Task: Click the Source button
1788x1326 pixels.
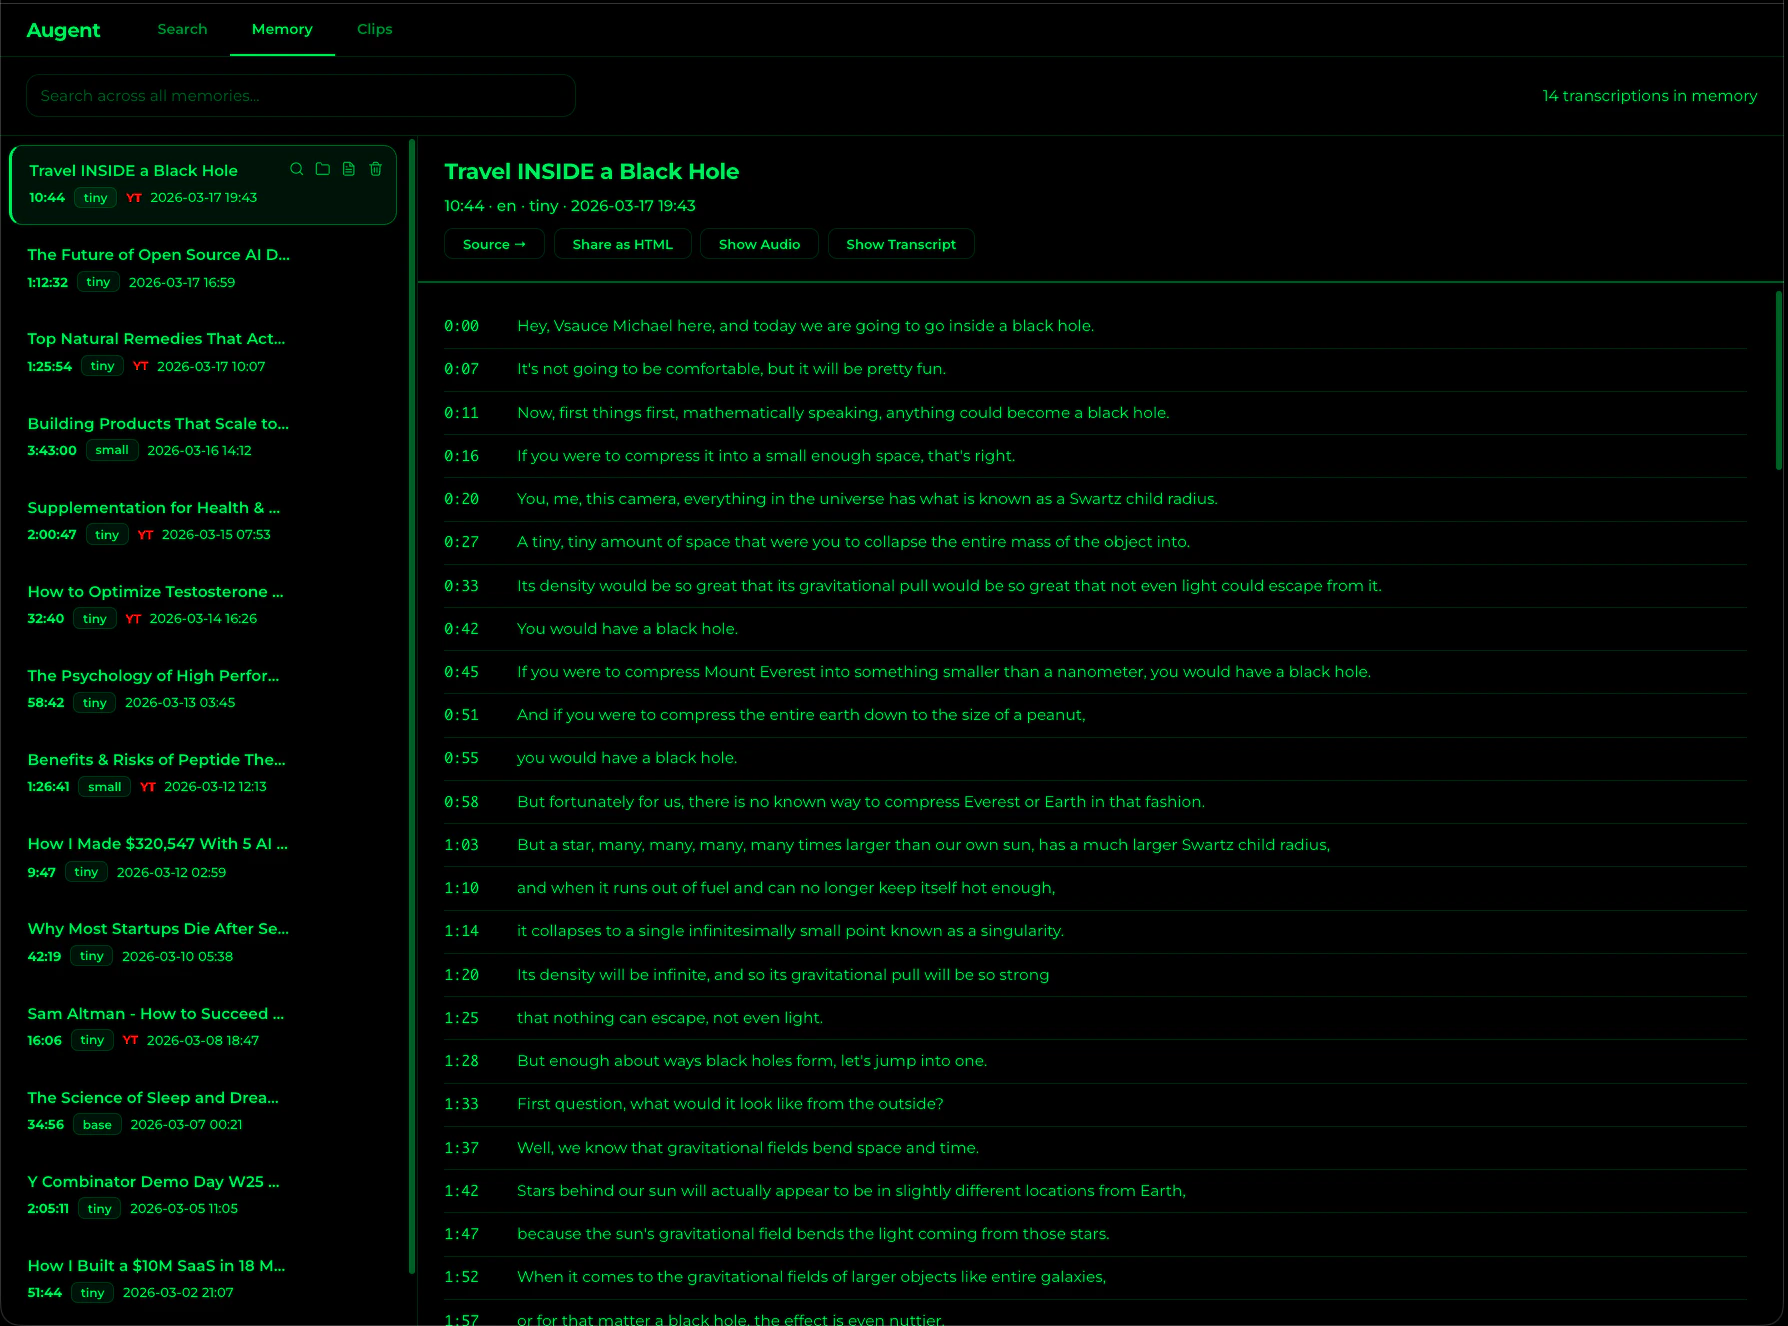Action: (x=493, y=243)
